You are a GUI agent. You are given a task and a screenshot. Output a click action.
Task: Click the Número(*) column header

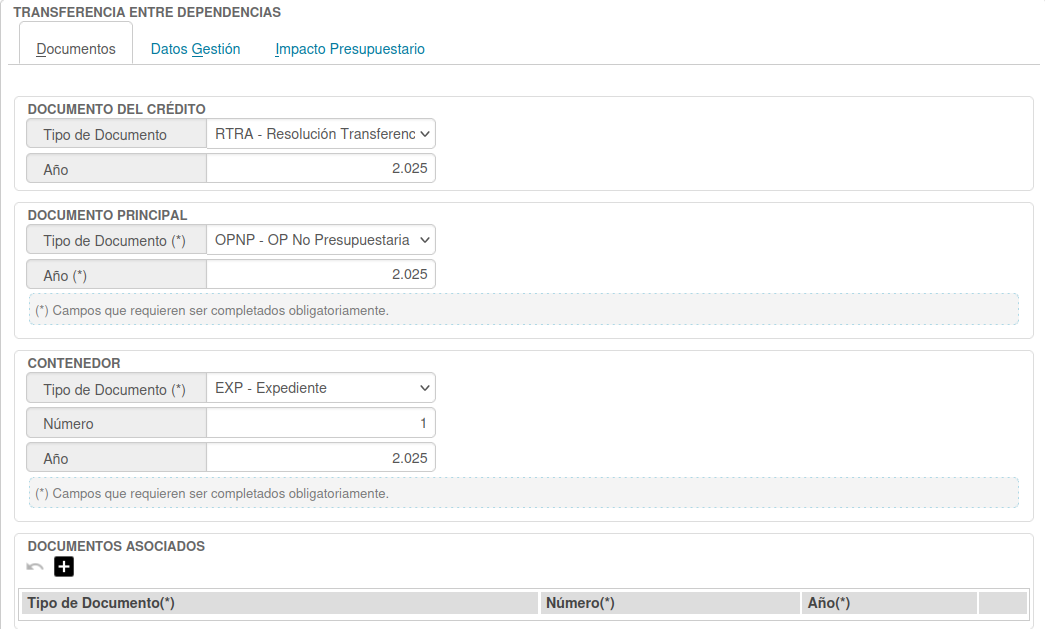click(670, 603)
